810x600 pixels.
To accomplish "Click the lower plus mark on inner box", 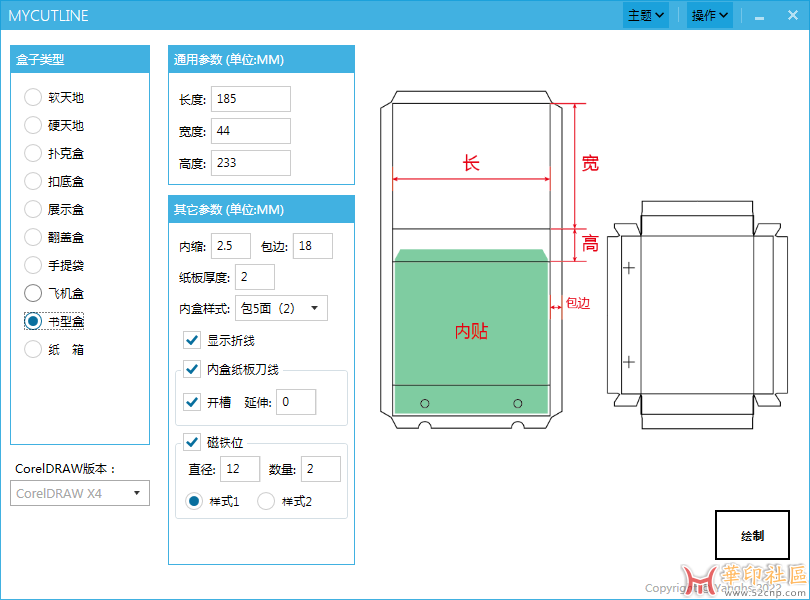I will click(x=629, y=362).
